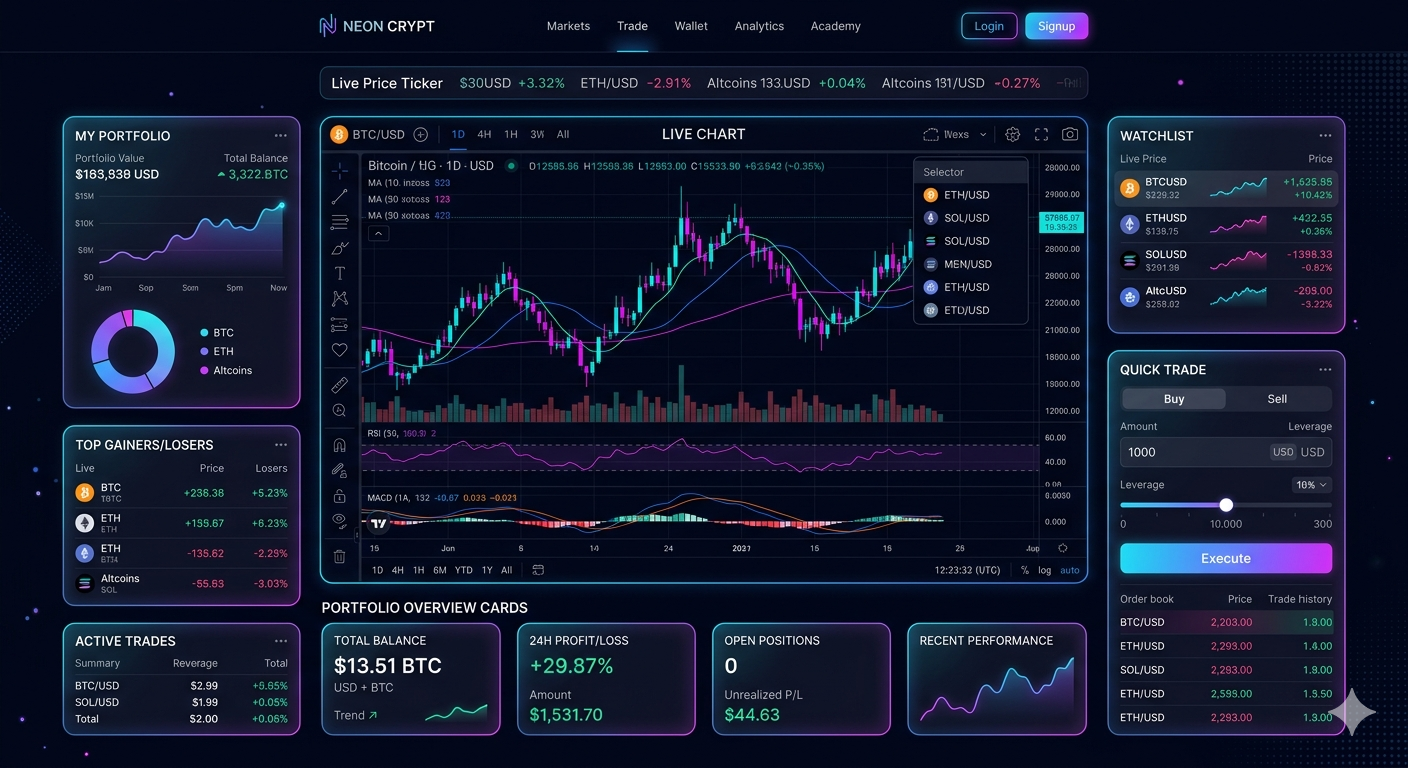Open the Analytics nav item
Viewport: 1408px width, 768px height.
pos(759,26)
